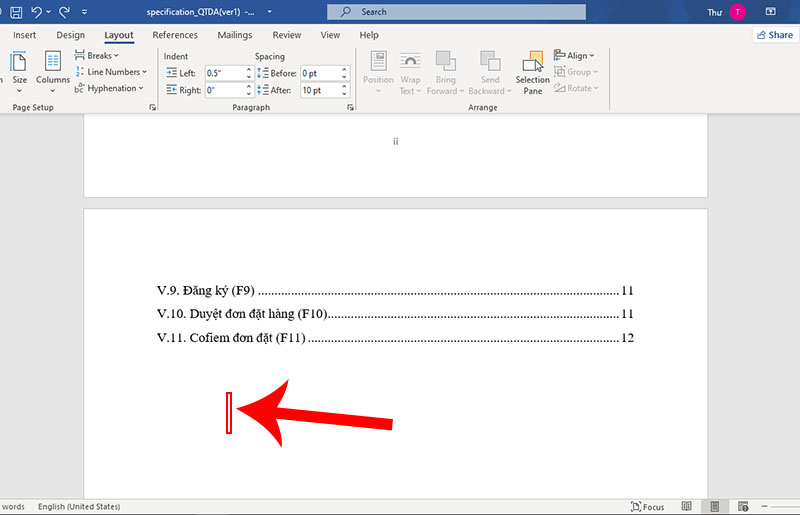Click the Spacing After icon
Screen dimensions: 800x515
[x=263, y=90]
